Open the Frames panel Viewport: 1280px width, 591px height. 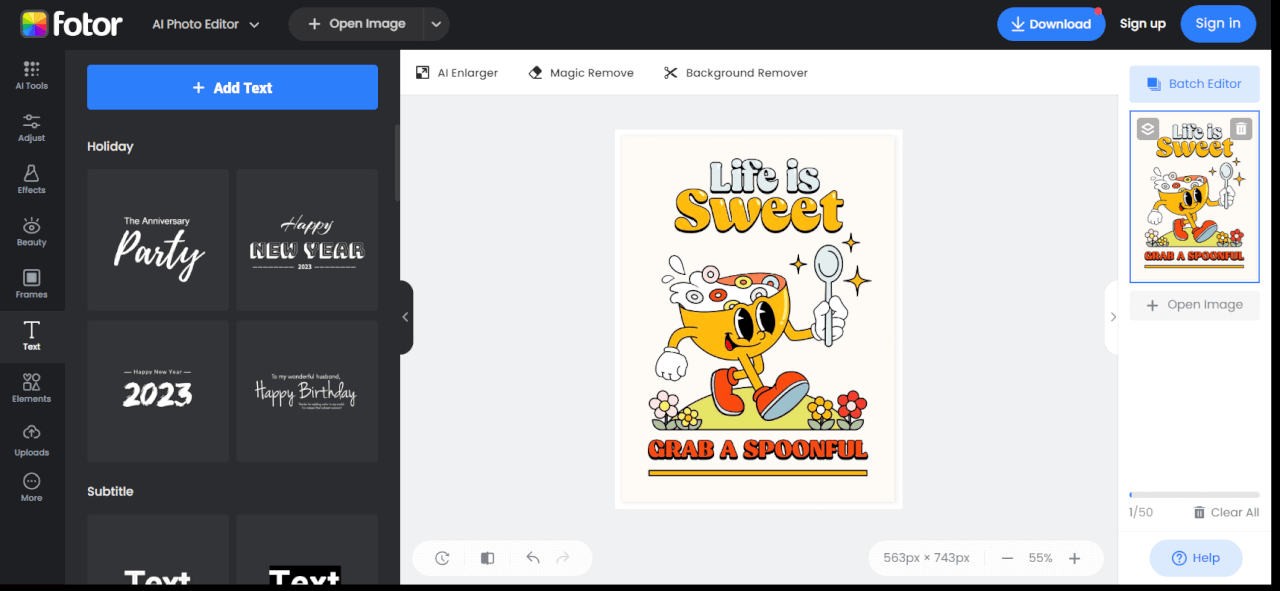[31, 283]
